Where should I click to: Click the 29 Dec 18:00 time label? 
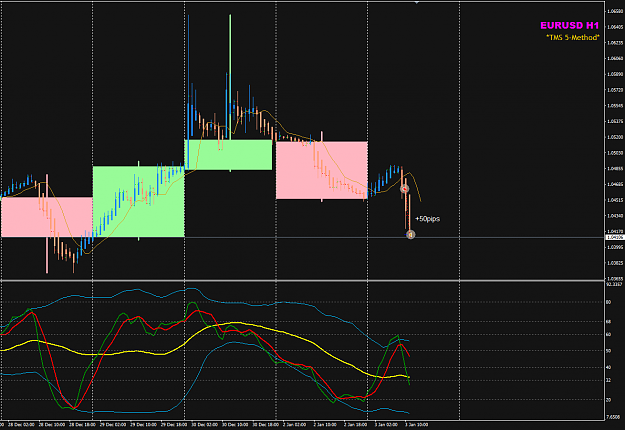[x=174, y=425]
